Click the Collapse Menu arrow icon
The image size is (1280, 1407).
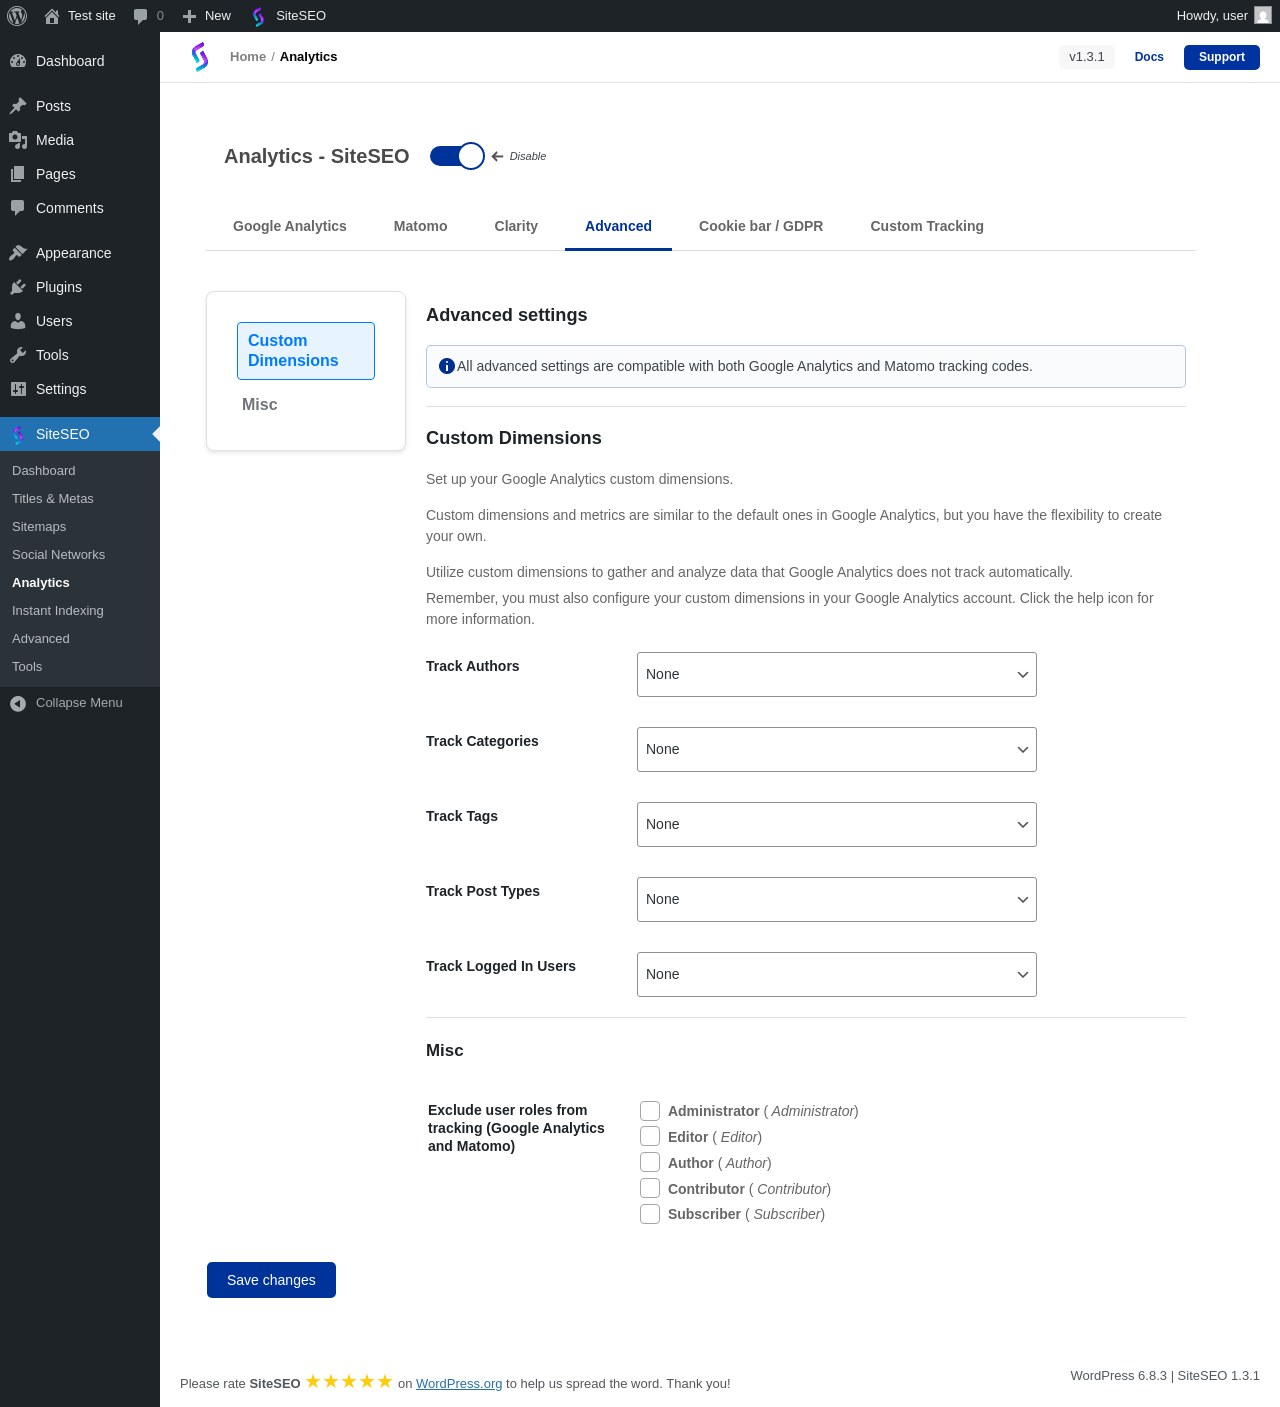18,703
